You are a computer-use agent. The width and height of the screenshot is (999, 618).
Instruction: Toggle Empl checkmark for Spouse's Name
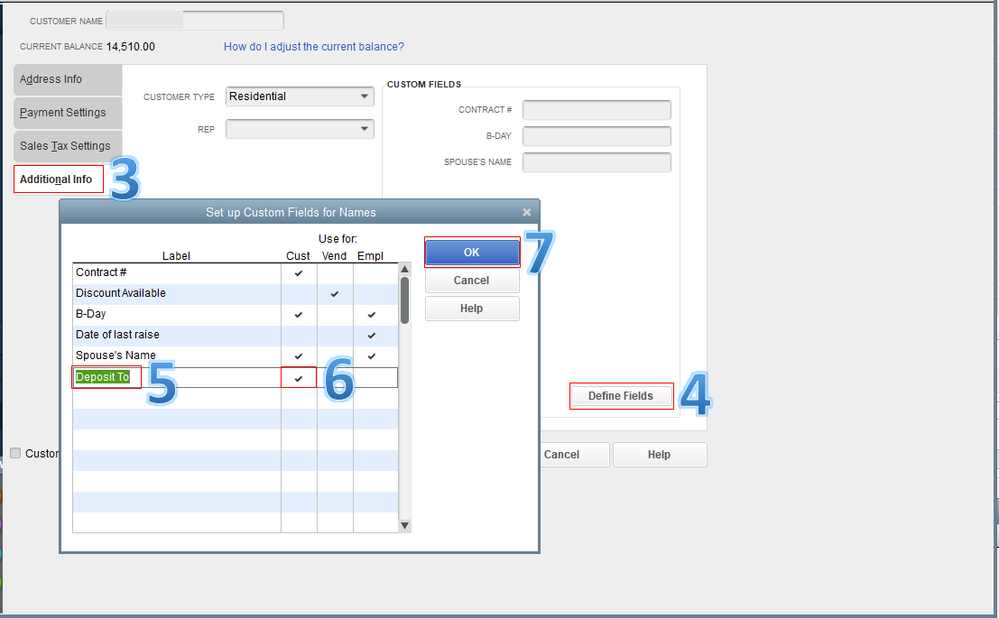click(x=373, y=356)
